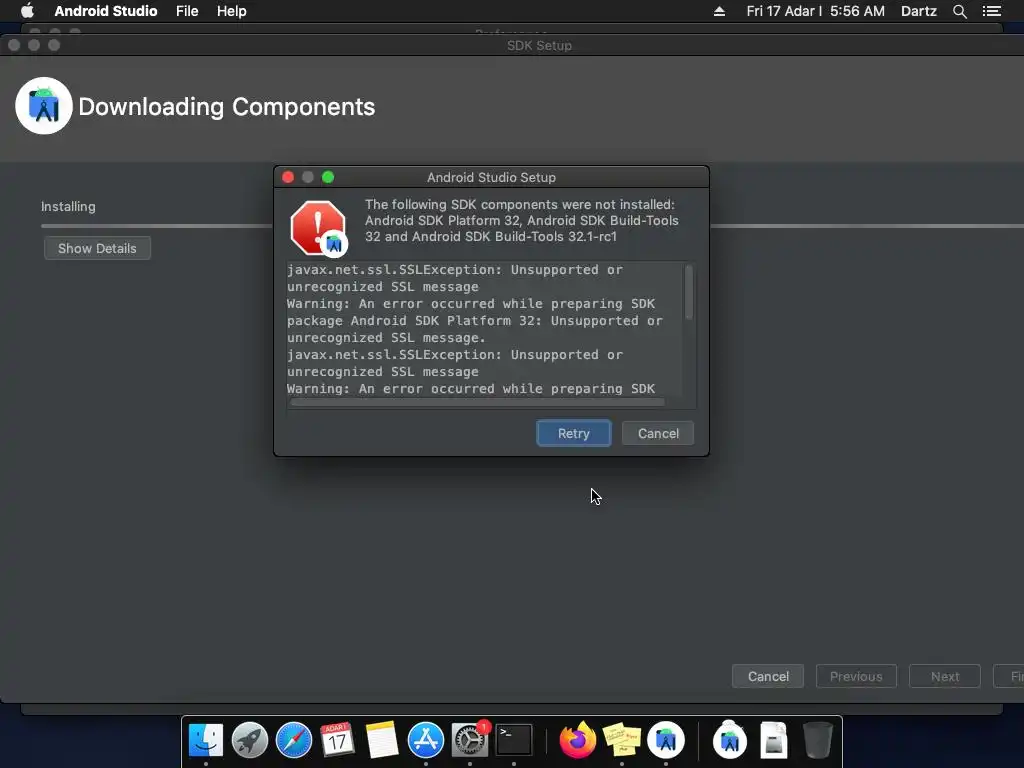1024x768 pixels.
Task: Open the Android Studio installer icon in the Dock
Action: coord(729,740)
